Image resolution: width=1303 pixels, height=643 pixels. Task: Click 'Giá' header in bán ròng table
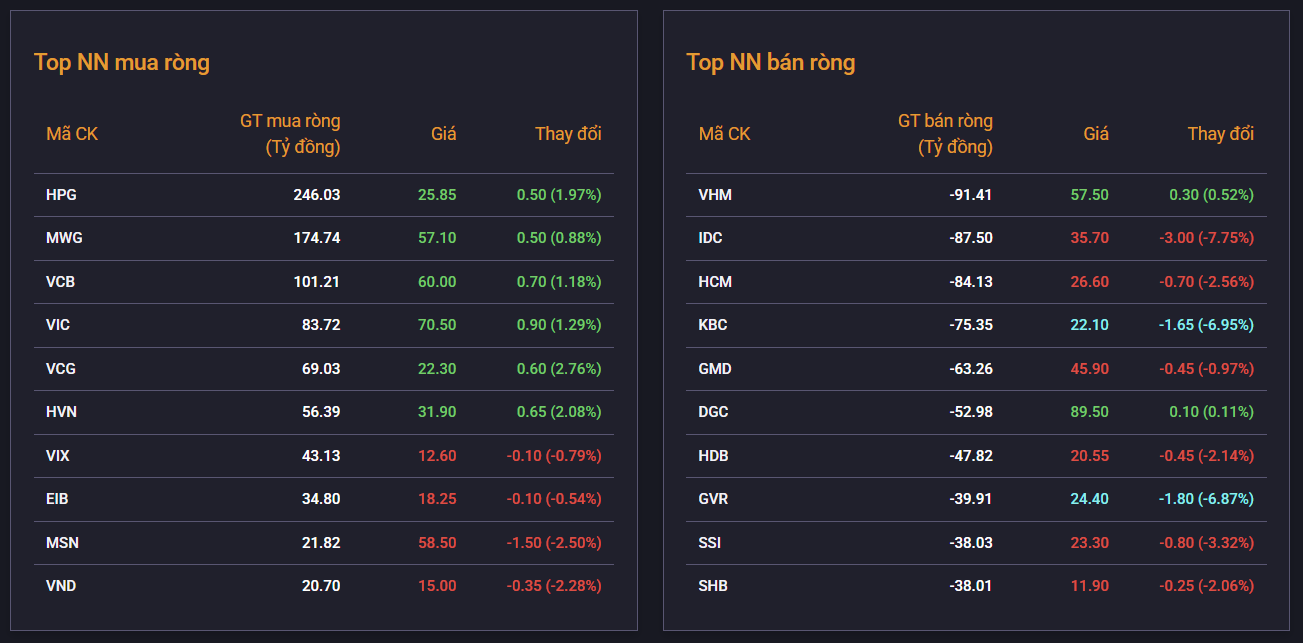[1096, 134]
